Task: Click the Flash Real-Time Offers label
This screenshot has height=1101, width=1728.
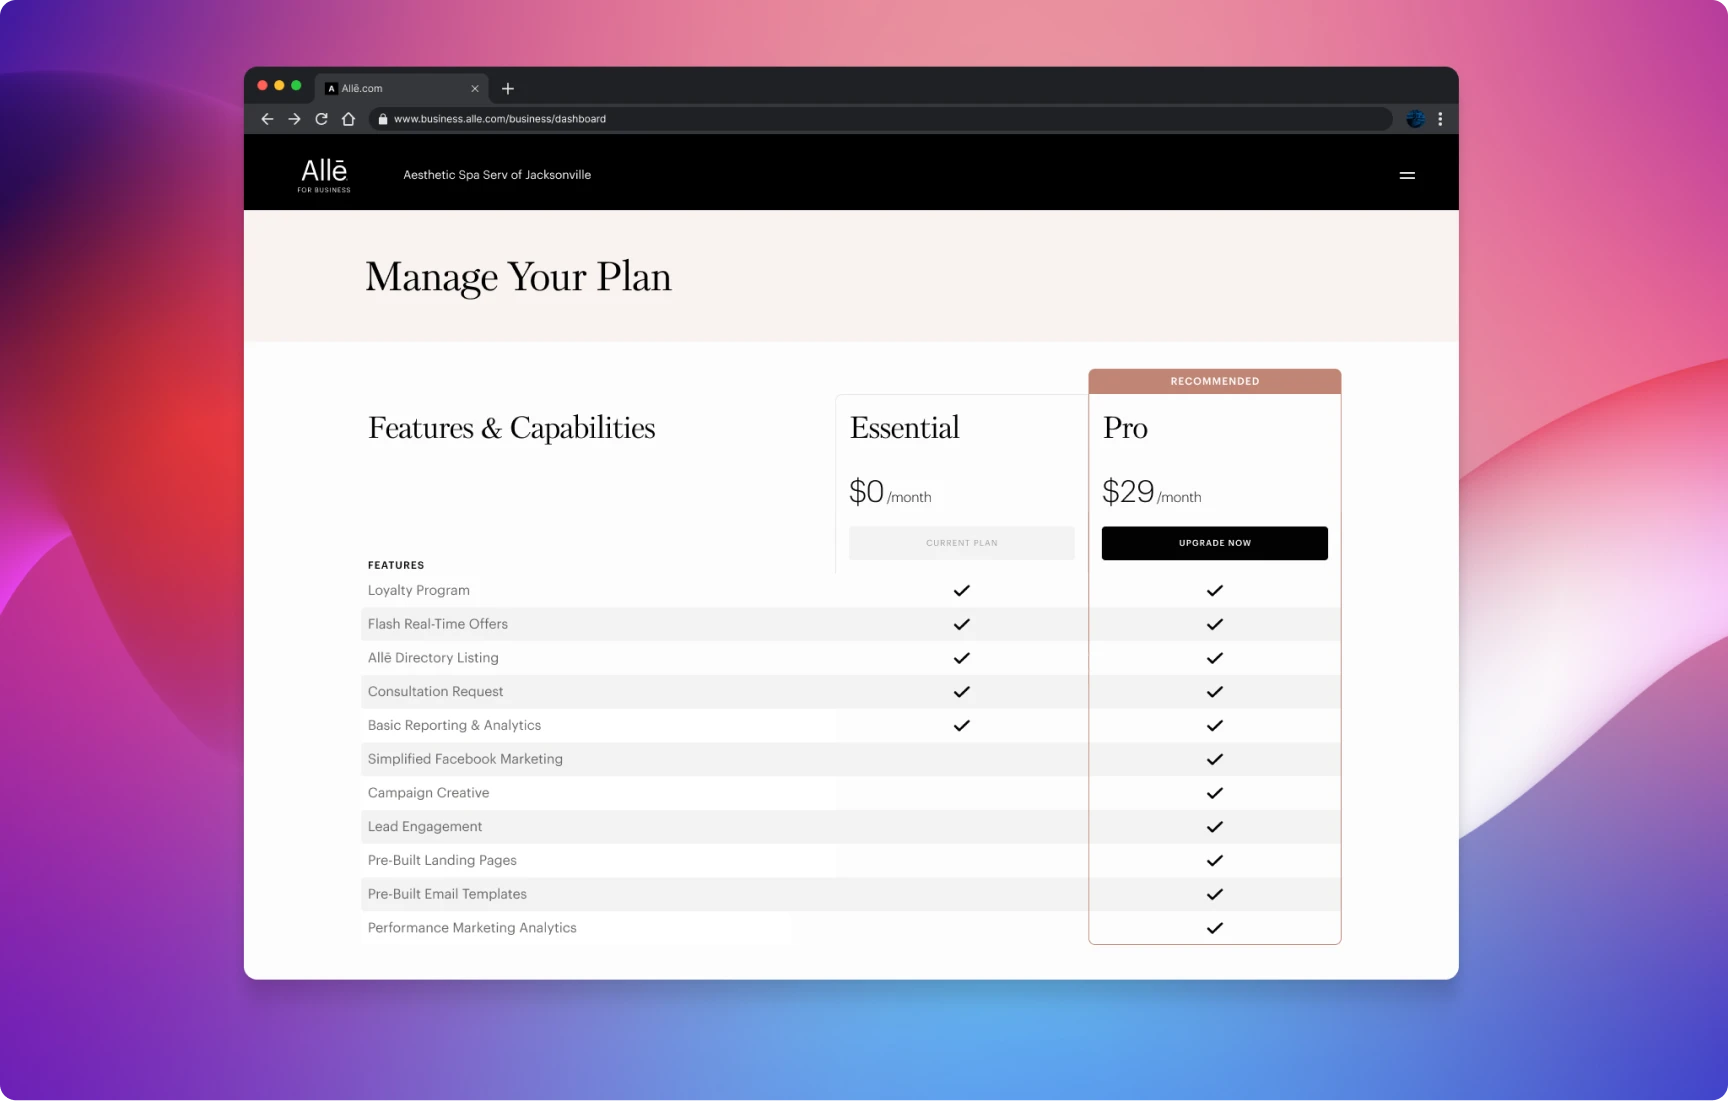Action: 438,624
